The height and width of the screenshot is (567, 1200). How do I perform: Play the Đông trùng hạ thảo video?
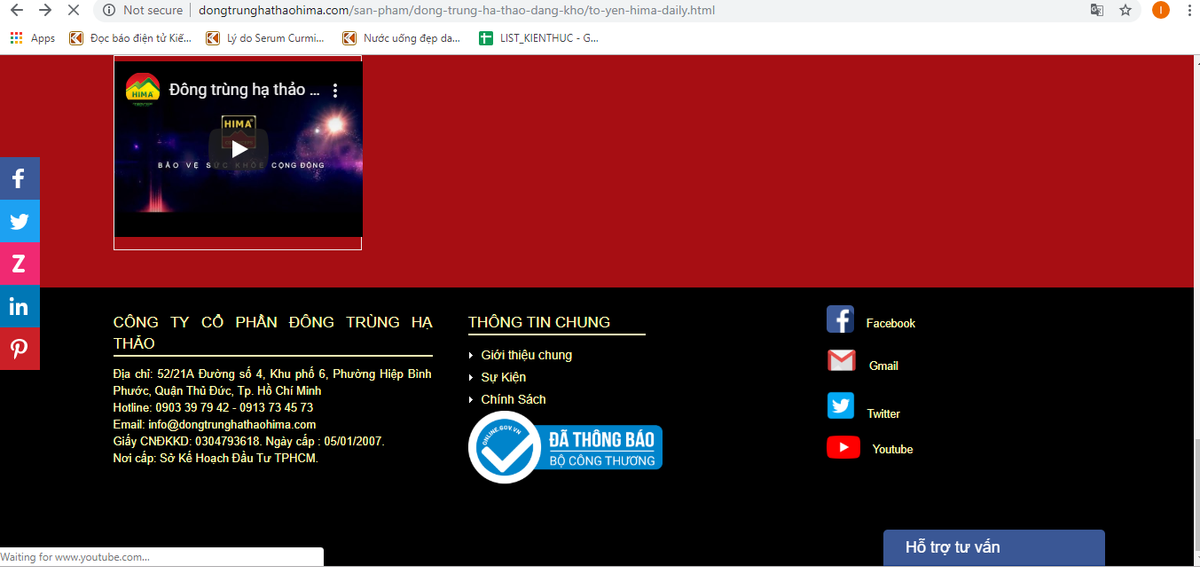239,149
